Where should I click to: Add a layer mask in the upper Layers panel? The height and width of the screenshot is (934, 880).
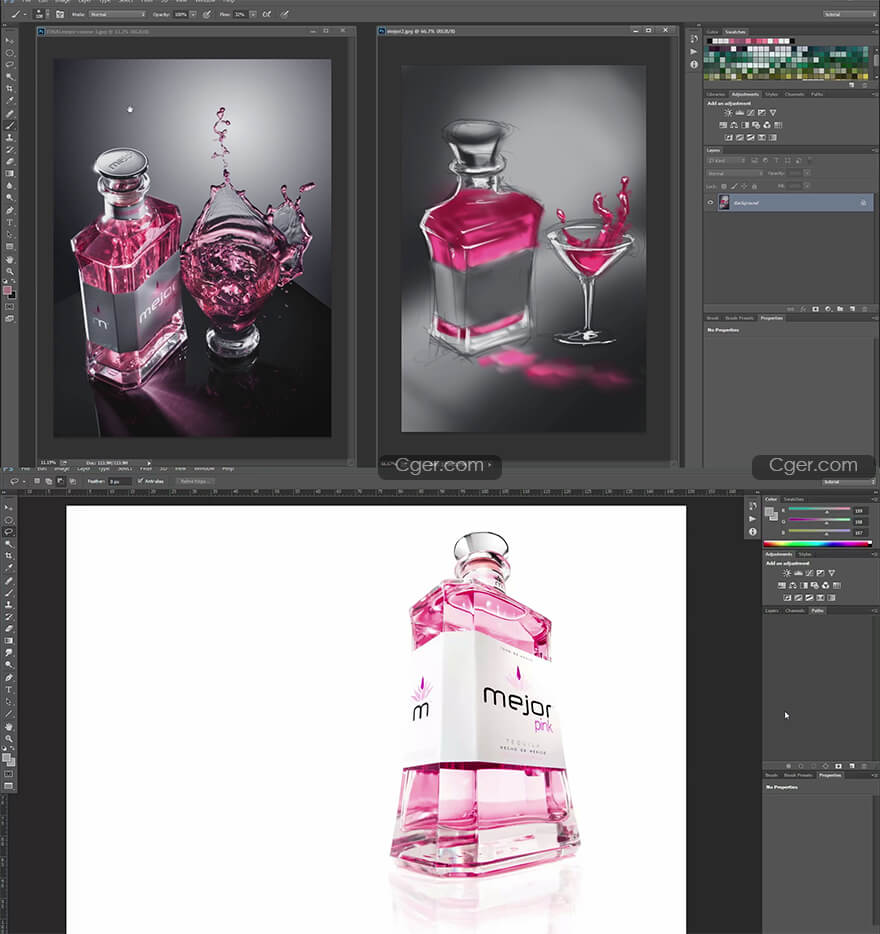coord(815,309)
